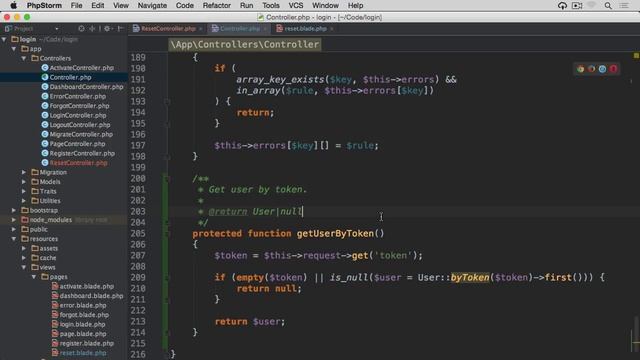Image resolution: width=640 pixels, height=360 pixels.
Task: Open Chrome browser preview icon
Action: pyautogui.click(x=580, y=69)
